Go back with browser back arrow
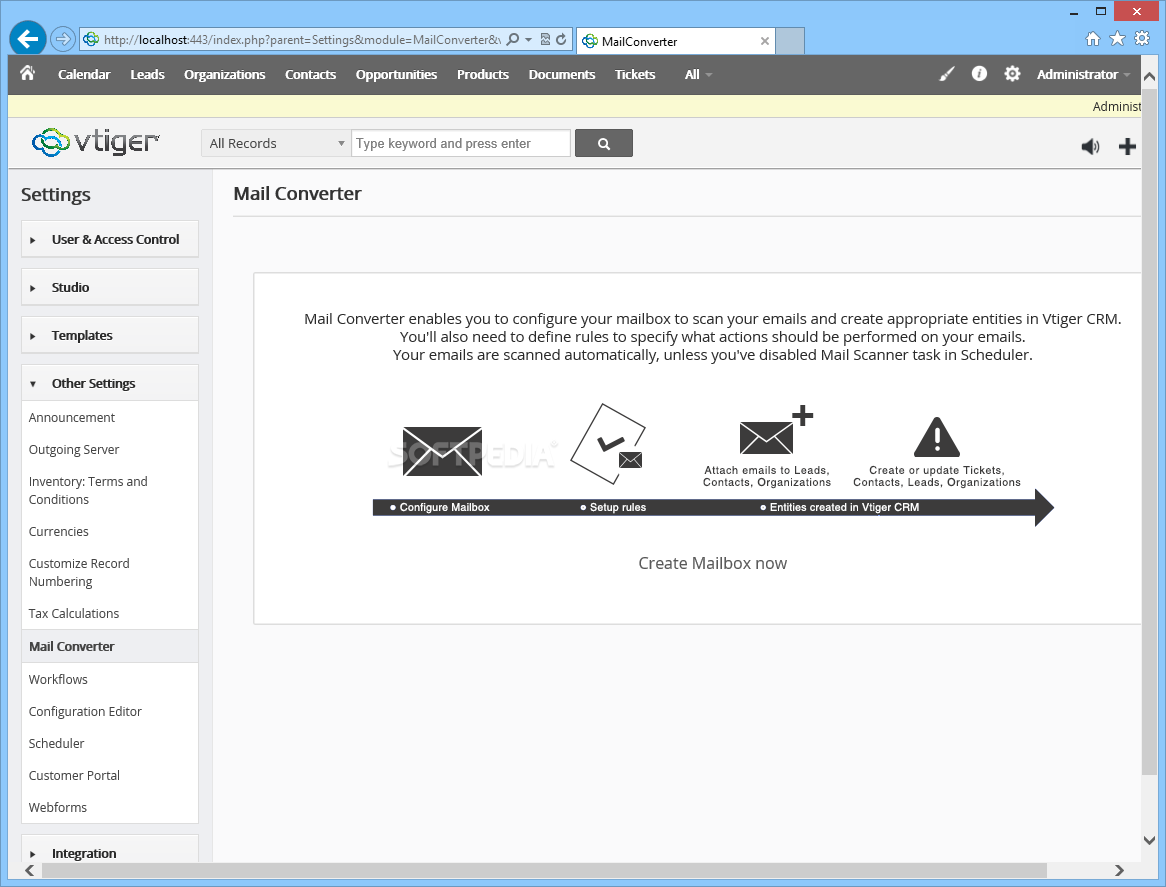The width and height of the screenshot is (1166, 887). (x=28, y=39)
